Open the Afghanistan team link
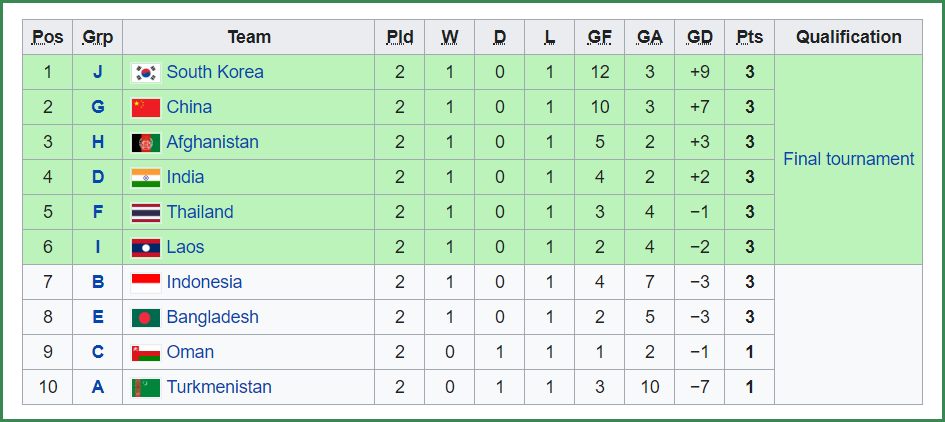This screenshot has width=945, height=422. 213,142
